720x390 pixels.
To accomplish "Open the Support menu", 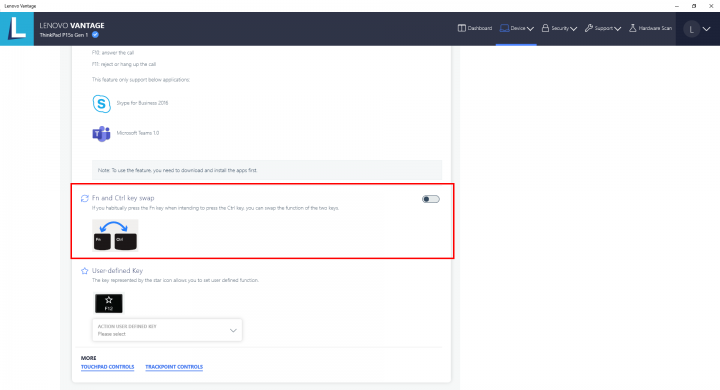I will click(x=602, y=28).
